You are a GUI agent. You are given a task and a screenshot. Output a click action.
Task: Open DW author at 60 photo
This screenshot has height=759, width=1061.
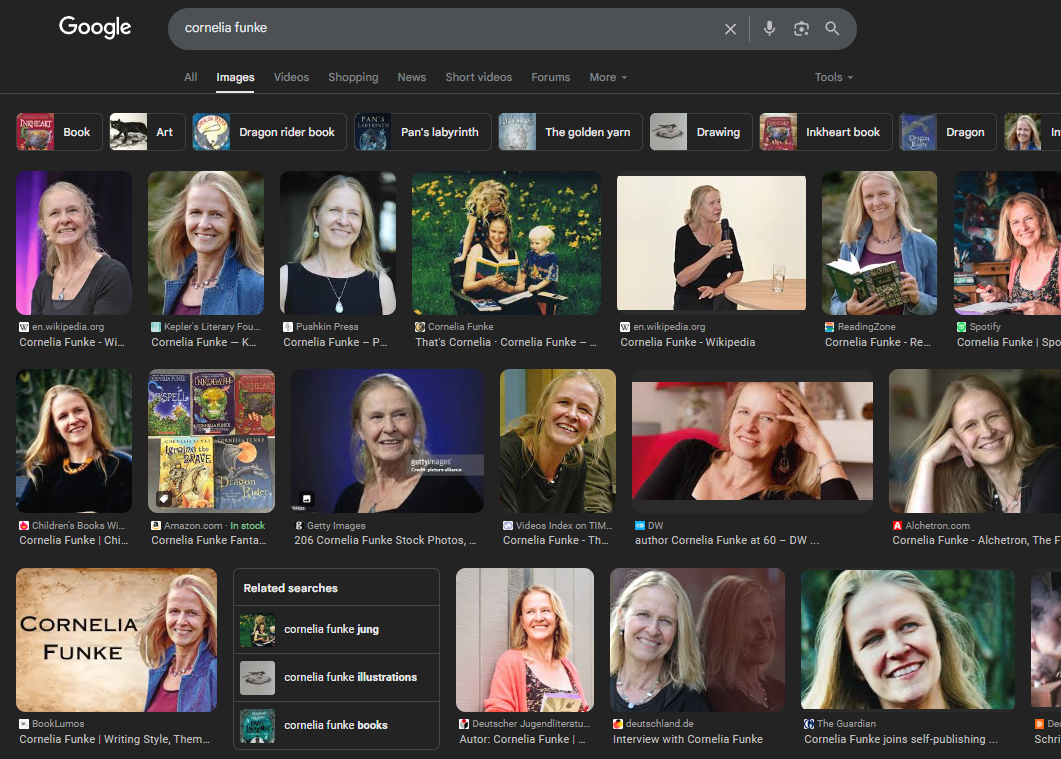coord(752,440)
